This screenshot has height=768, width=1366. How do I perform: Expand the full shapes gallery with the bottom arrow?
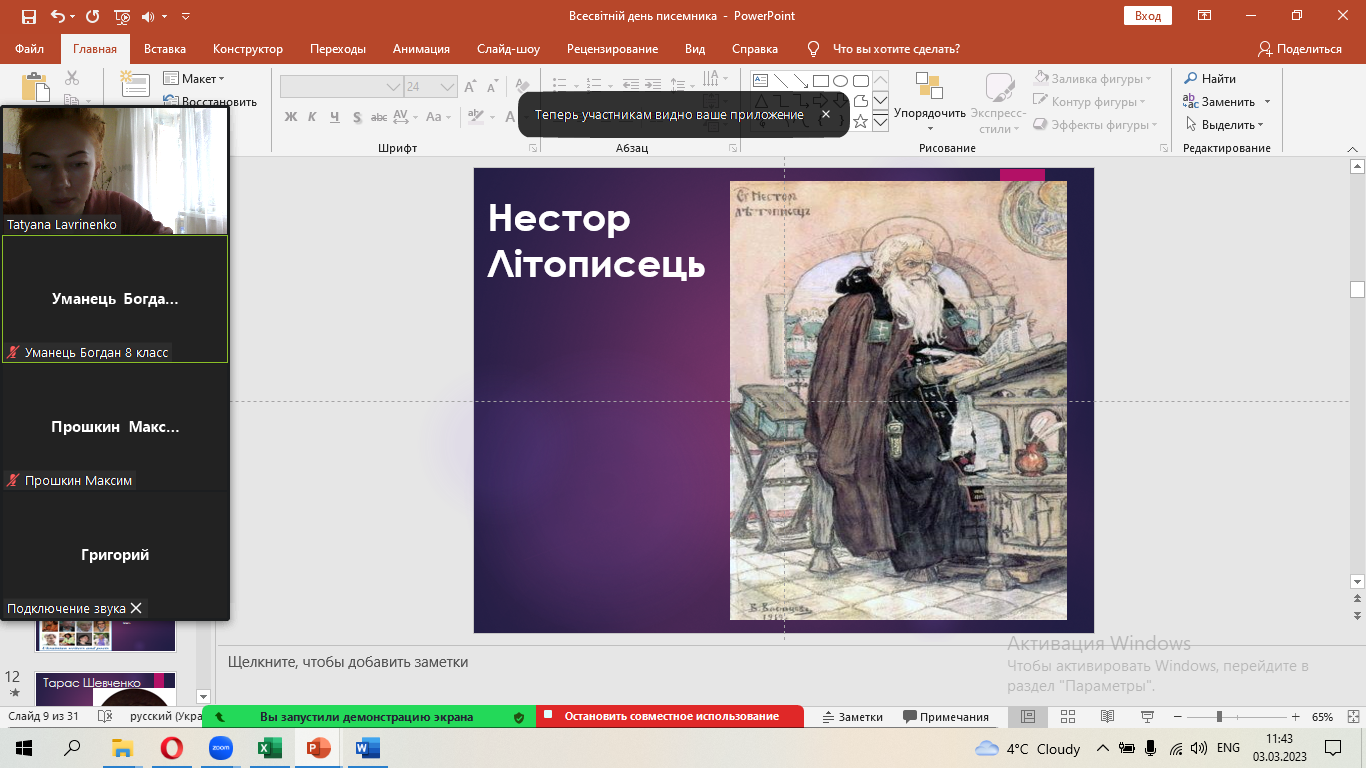[881, 122]
